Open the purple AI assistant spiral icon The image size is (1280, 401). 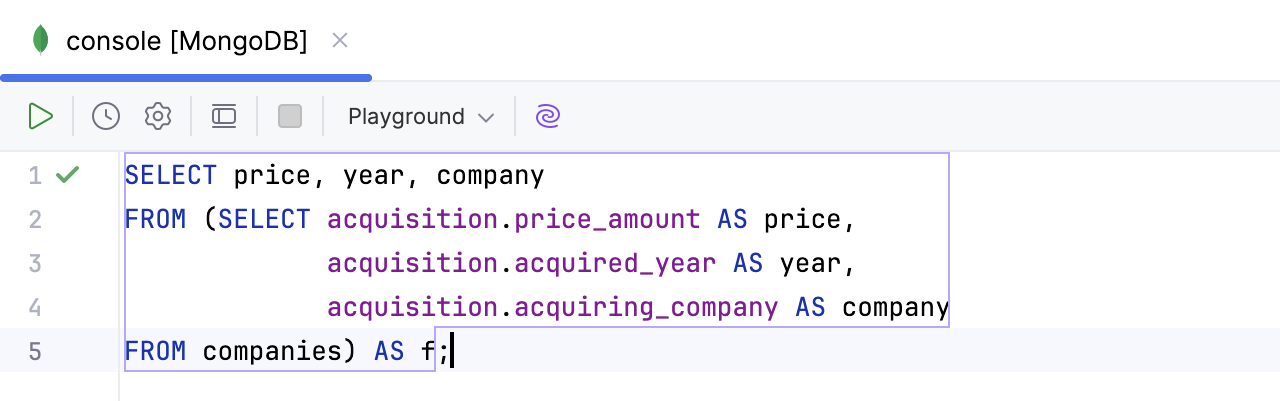[547, 116]
